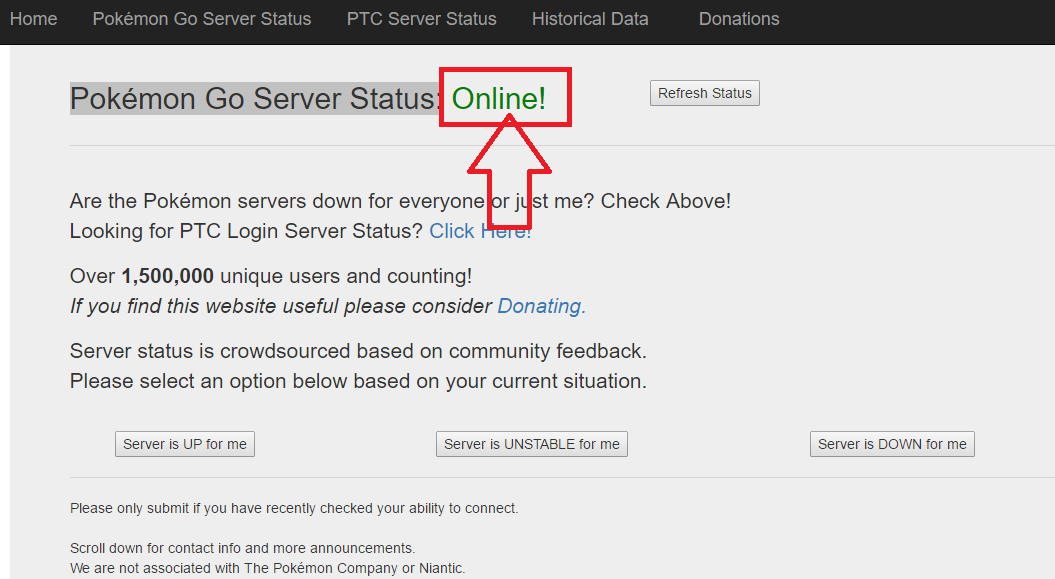Click the green Online! status text
This screenshot has height=579, width=1055.
click(499, 99)
